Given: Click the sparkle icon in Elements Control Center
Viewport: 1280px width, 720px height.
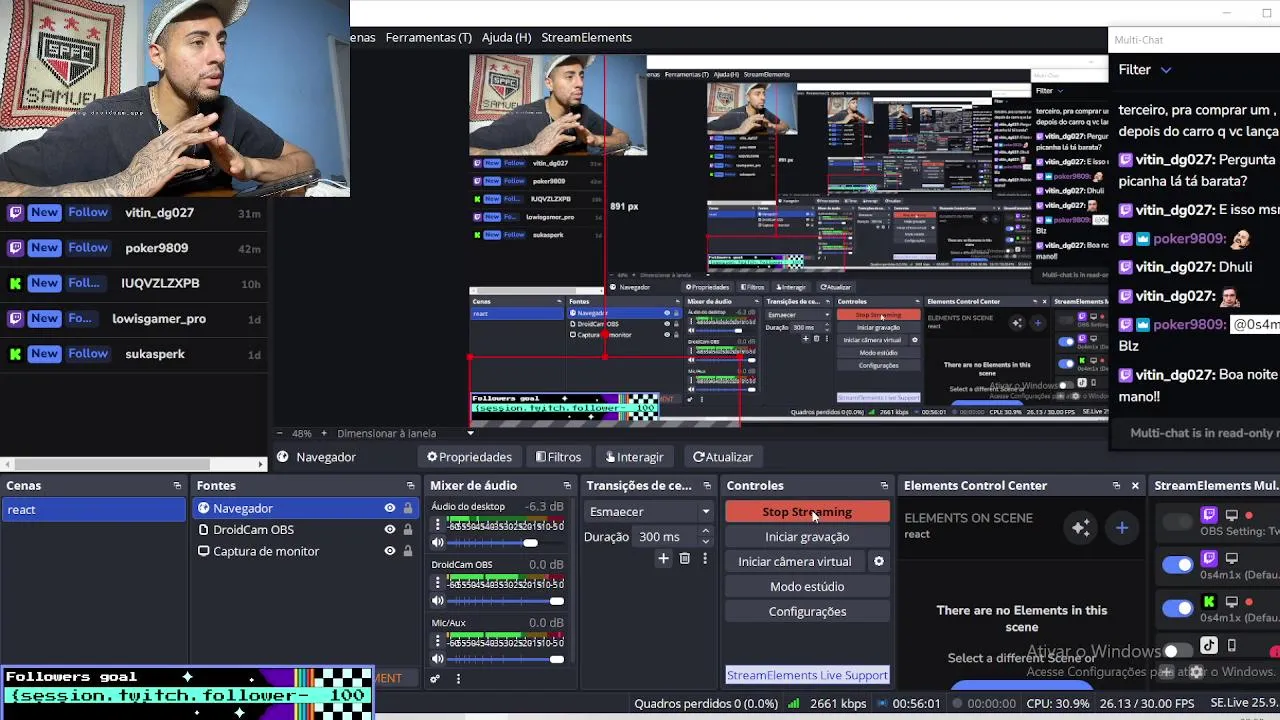Looking at the screenshot, I should tap(1081, 528).
